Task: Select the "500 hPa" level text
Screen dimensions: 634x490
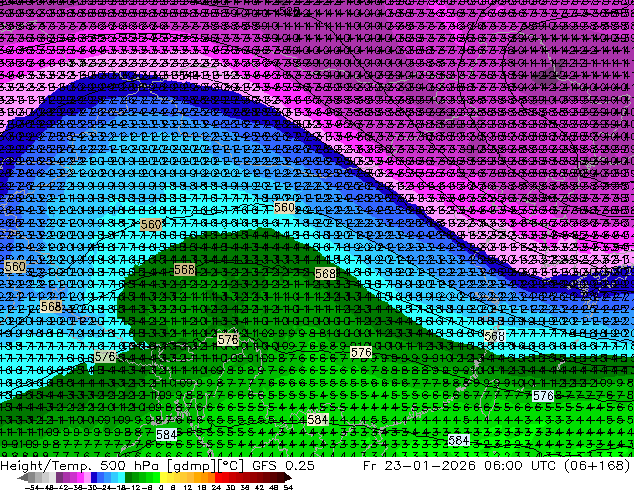Action: tap(129, 465)
